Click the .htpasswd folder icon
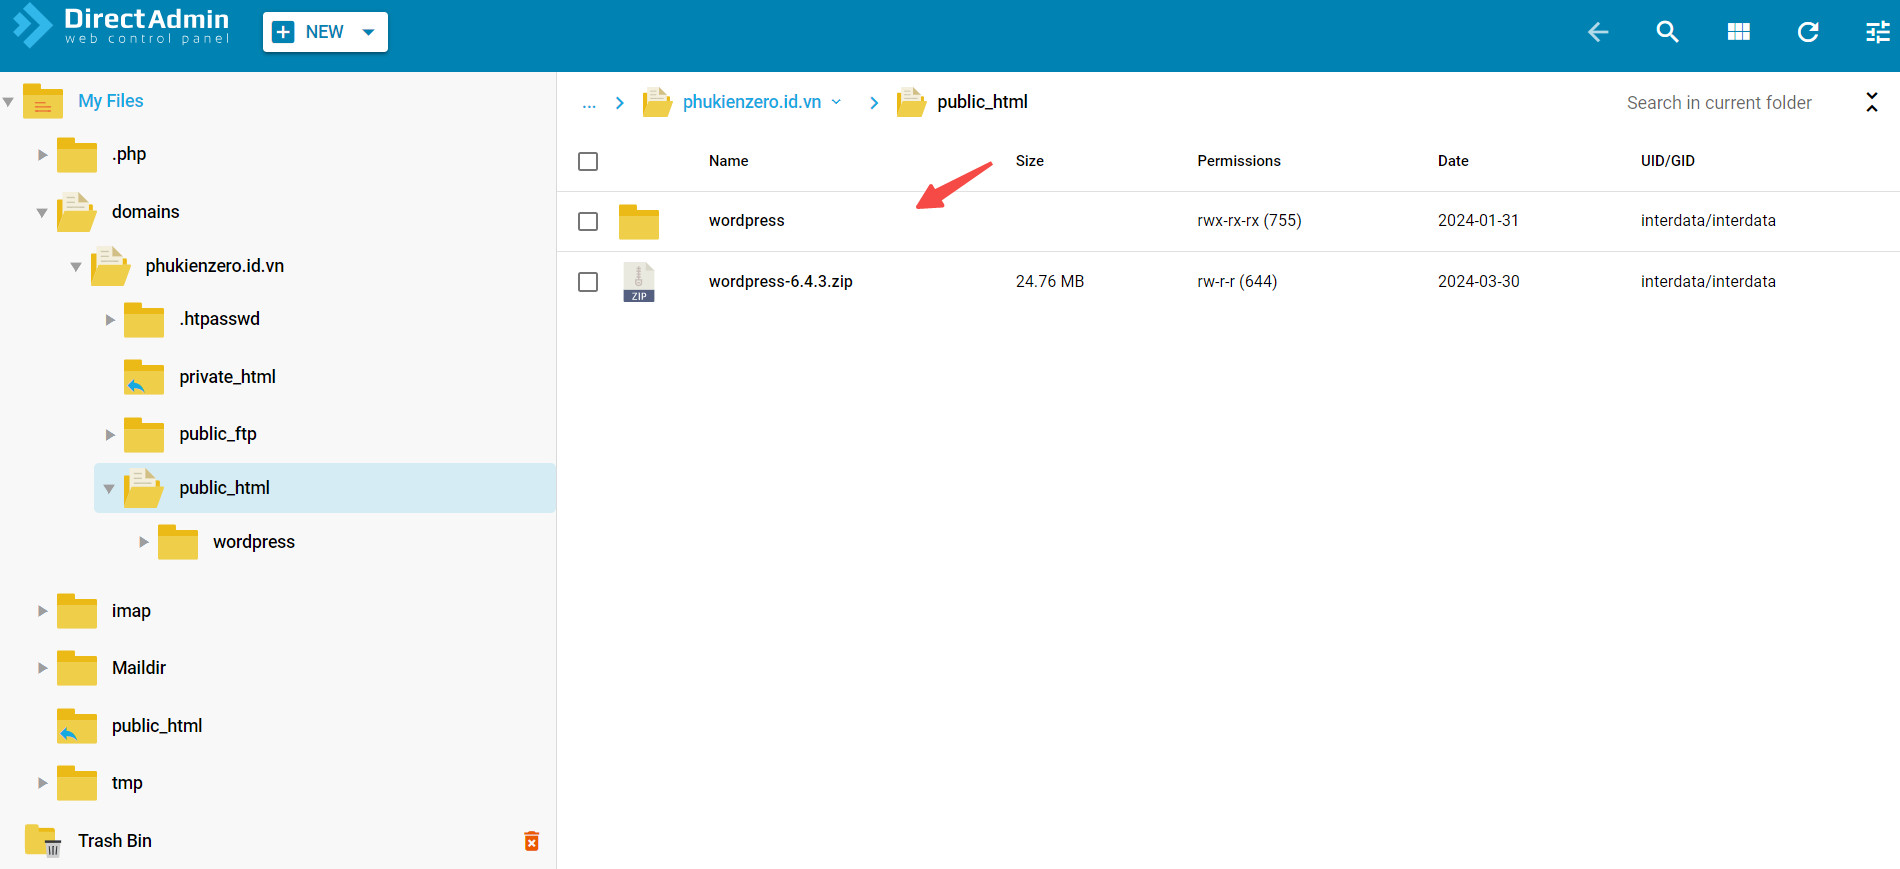This screenshot has width=1900, height=869. click(144, 320)
